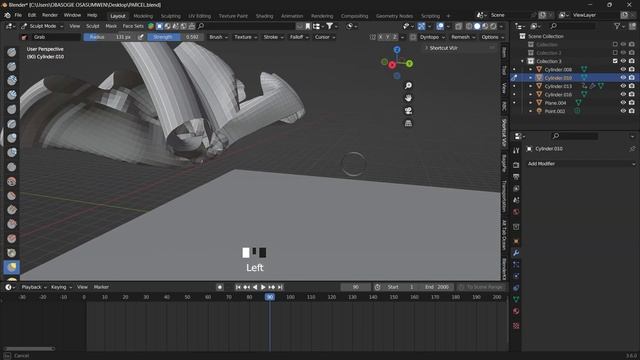Toggle X symmetry button in header
The height and width of the screenshot is (360, 640).
pos(380,37)
